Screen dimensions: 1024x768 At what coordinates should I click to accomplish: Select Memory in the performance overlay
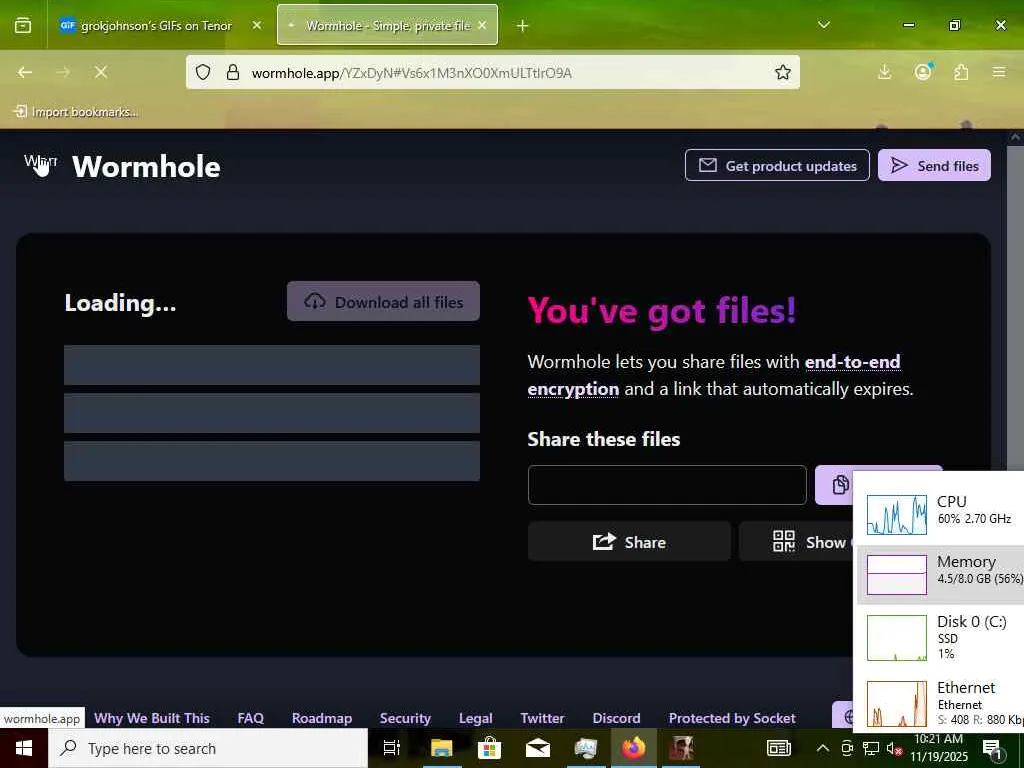(x=940, y=575)
